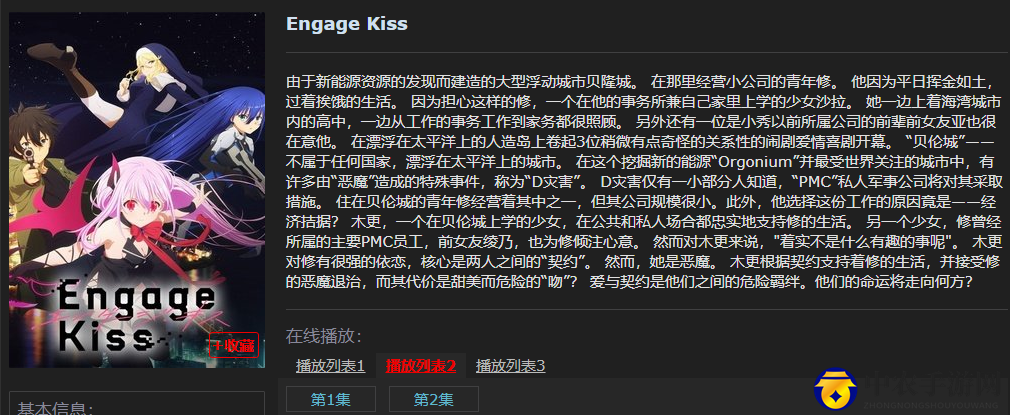Screen dimensions: 1010x415
Task: Click the red +收藏 favorite button
Action: [233, 345]
